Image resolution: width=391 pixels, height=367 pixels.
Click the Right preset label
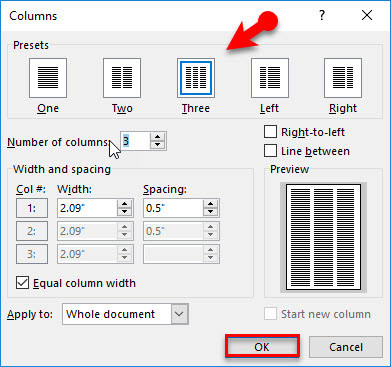pyautogui.click(x=343, y=108)
